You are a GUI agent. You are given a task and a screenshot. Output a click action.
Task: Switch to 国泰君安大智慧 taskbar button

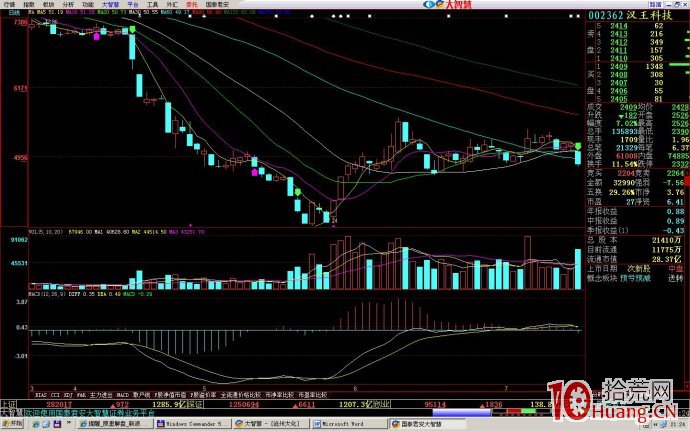tap(427, 424)
